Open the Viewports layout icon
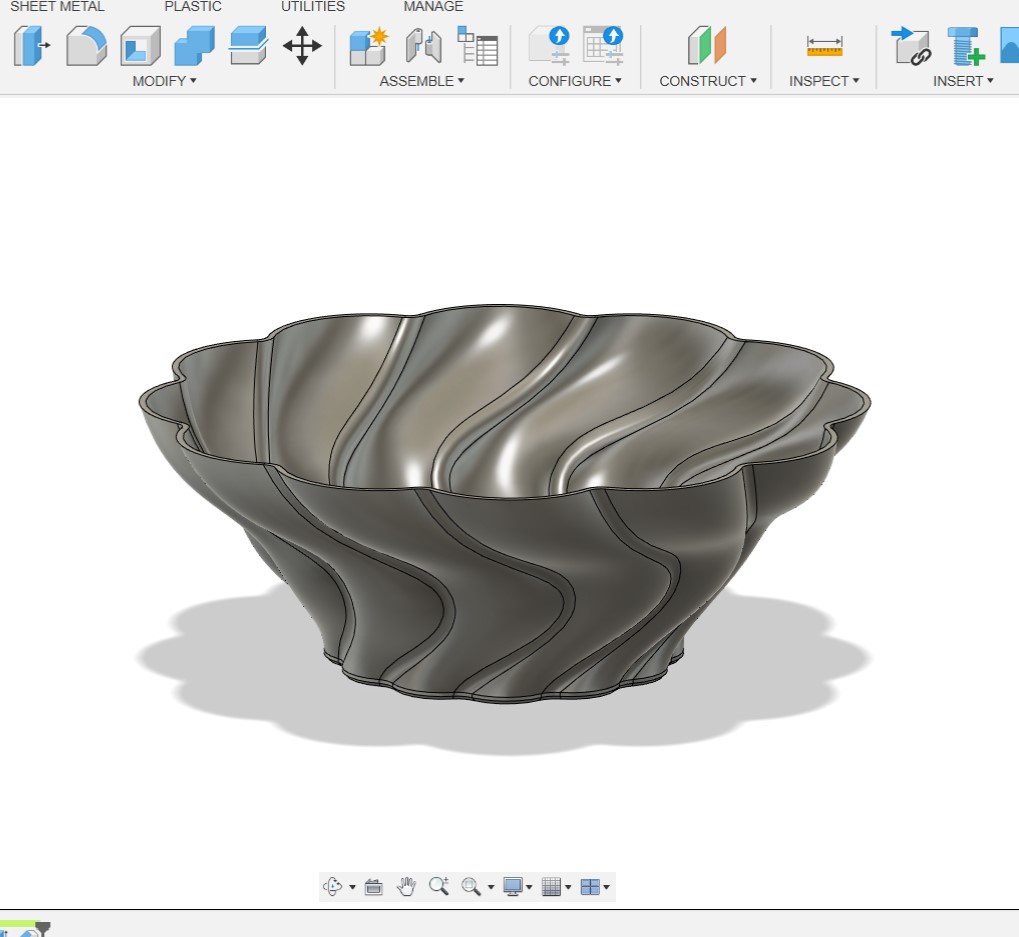 (590, 886)
